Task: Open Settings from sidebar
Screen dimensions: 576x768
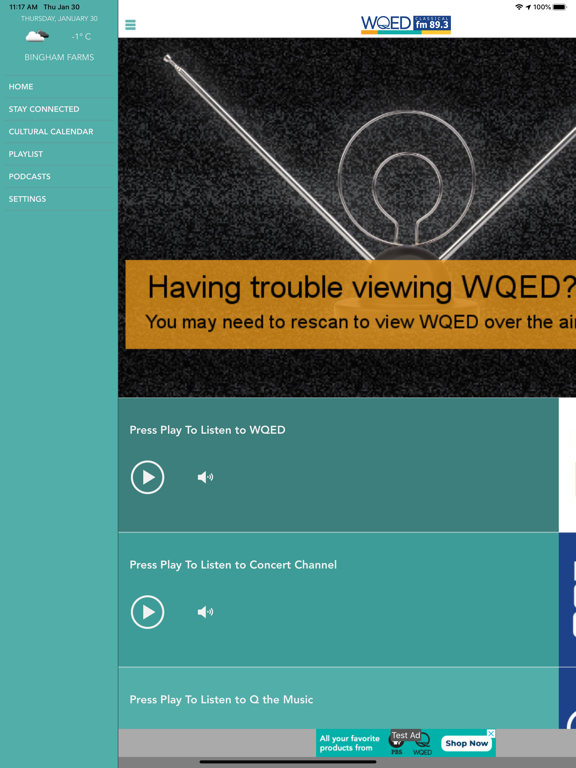Action: tap(59, 199)
